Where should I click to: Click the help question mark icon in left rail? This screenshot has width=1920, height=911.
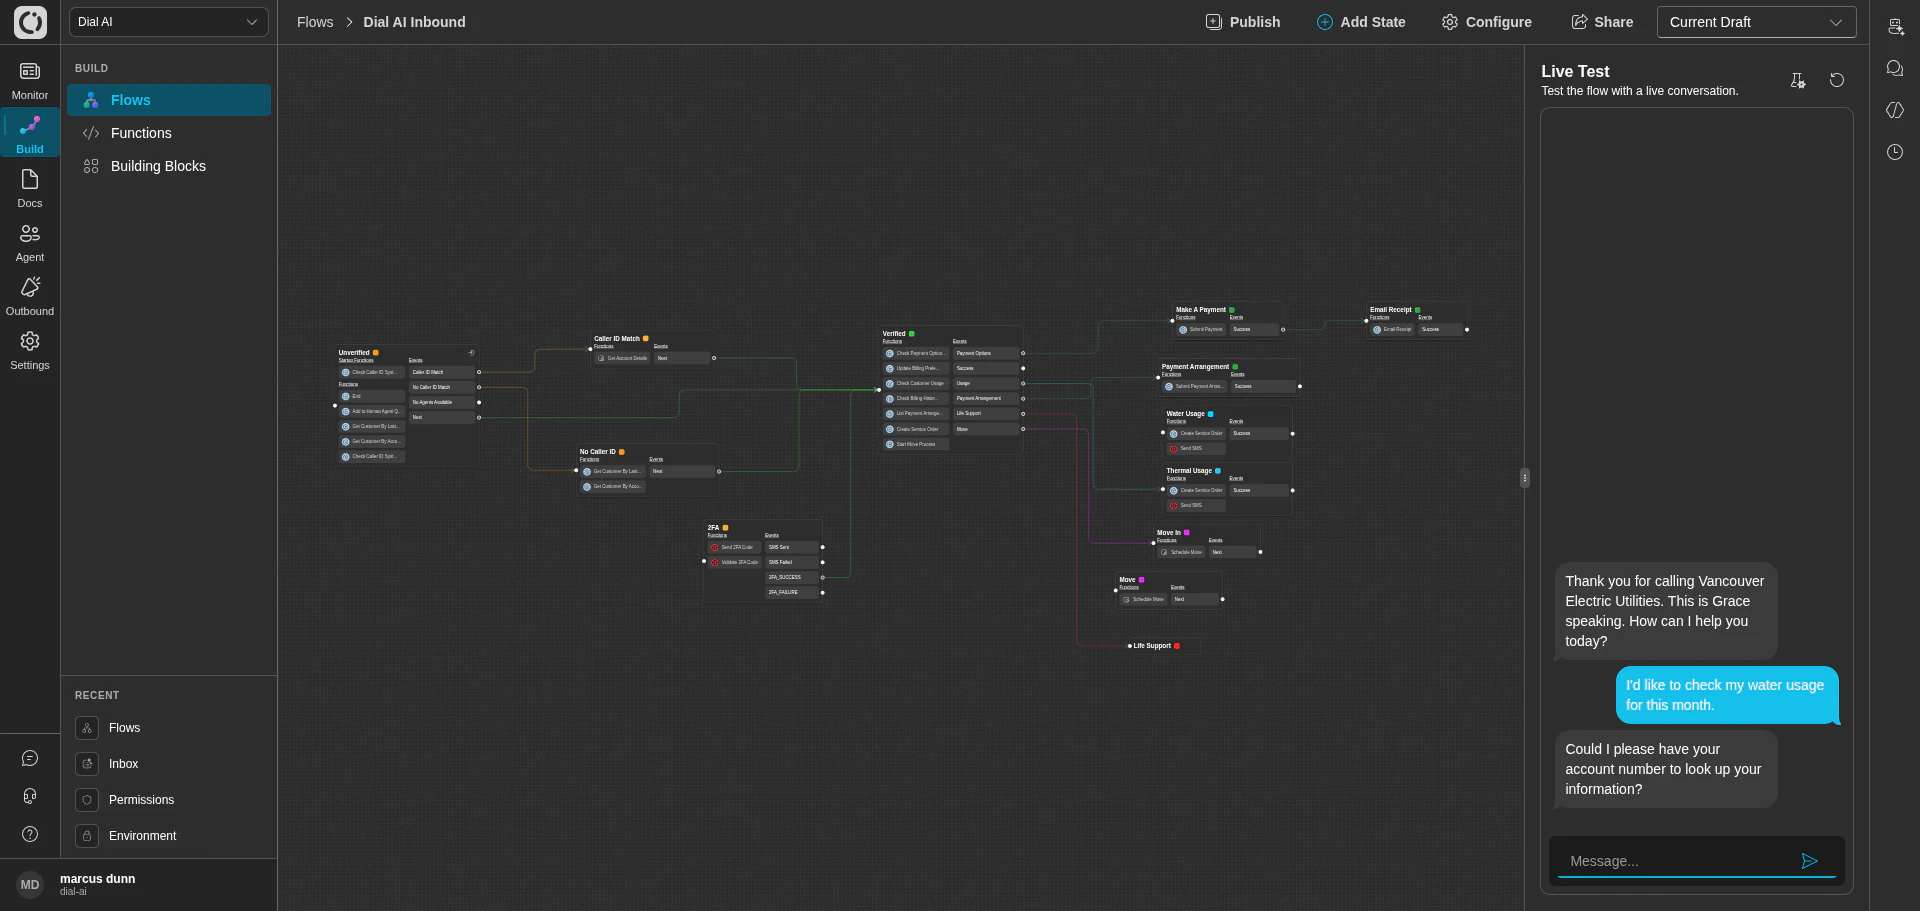(30, 834)
